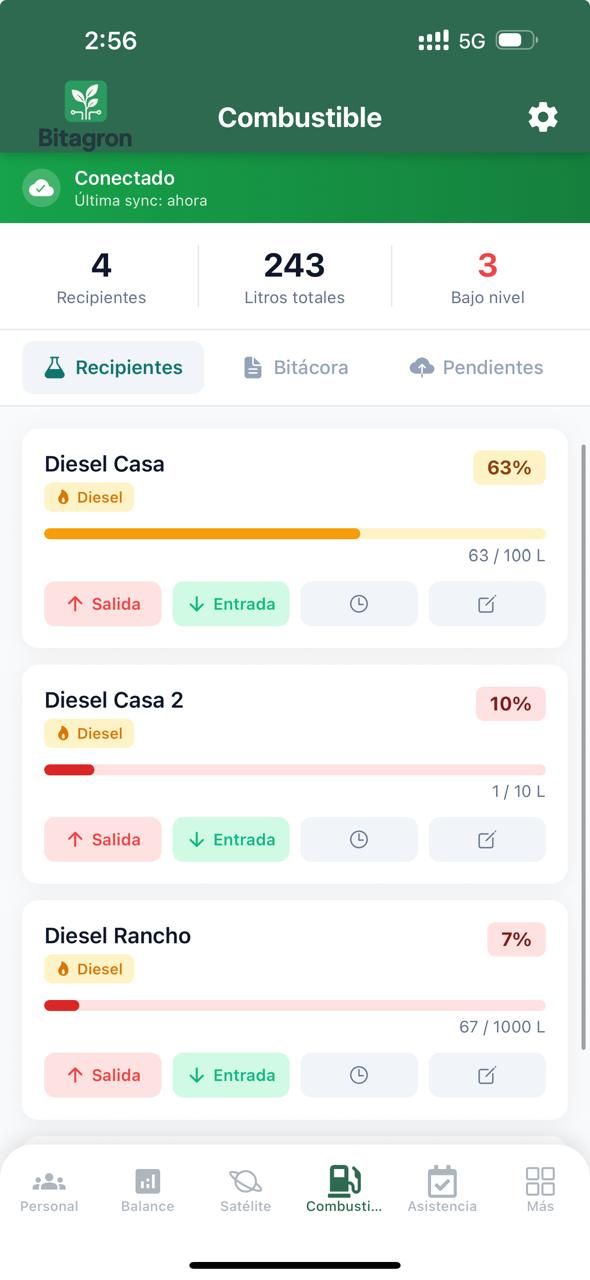
Task: Select the Recipientes tab
Action: coord(113,368)
